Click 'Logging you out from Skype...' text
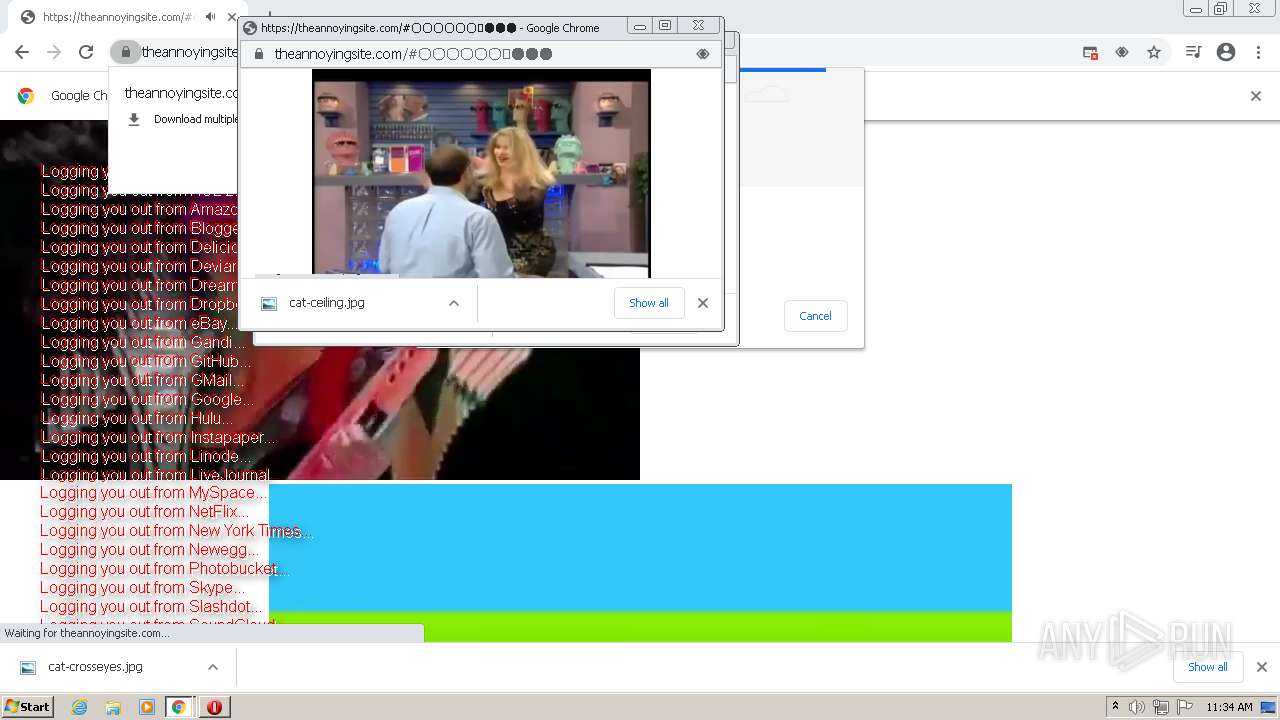This screenshot has height=720, width=1280. tap(142, 588)
